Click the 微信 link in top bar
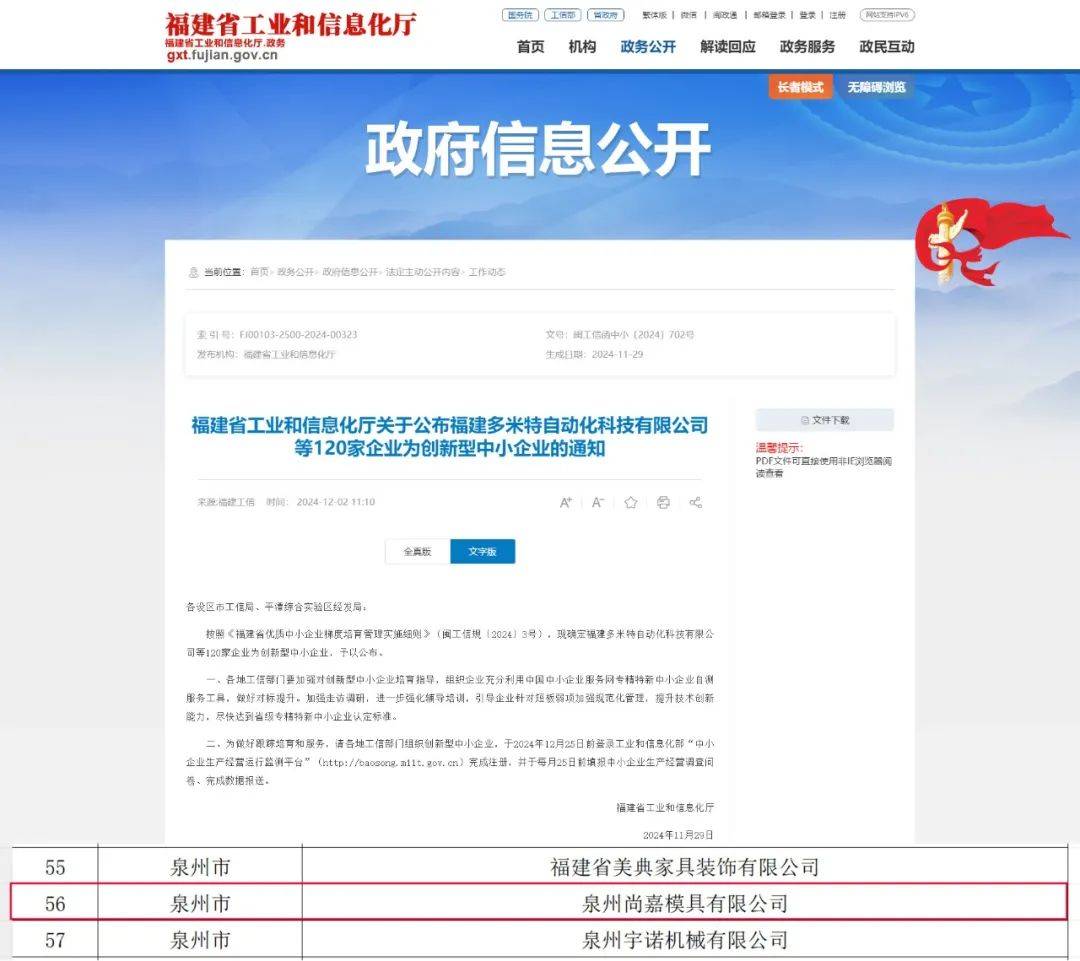1080x961 pixels. click(689, 15)
